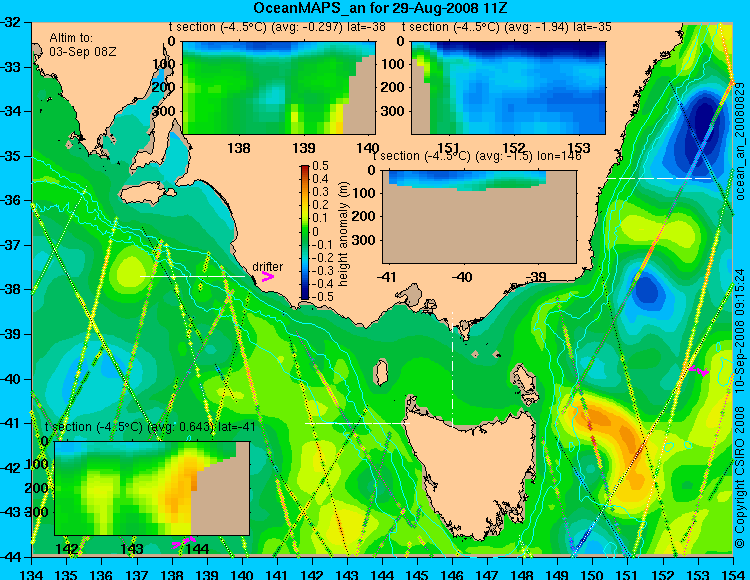Image resolution: width=750 pixels, height=580 pixels.
Task: Click yellow-green eddy near 137E, 37.5S
Action: click(x=129, y=269)
